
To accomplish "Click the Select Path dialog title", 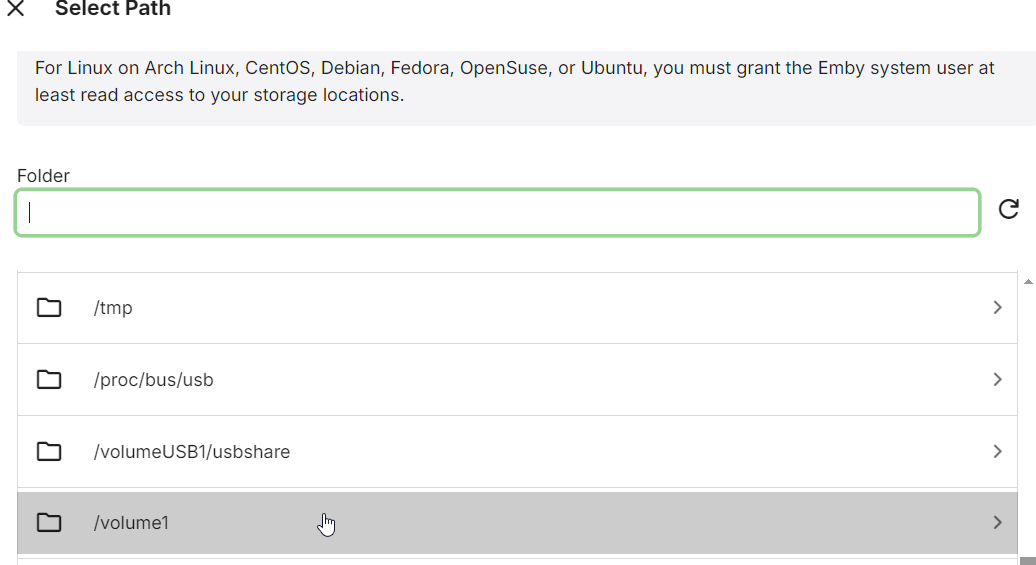I will point(113,9).
